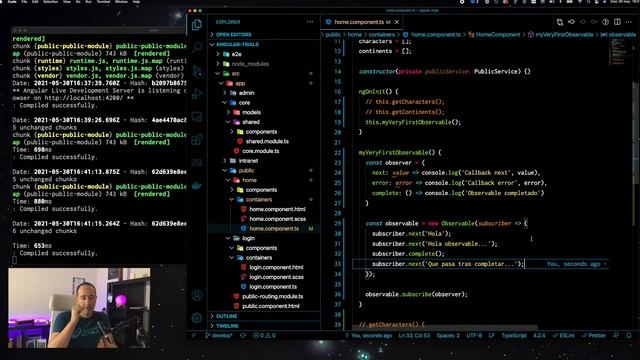Click the remote window indicator in status bar

pos(194,335)
